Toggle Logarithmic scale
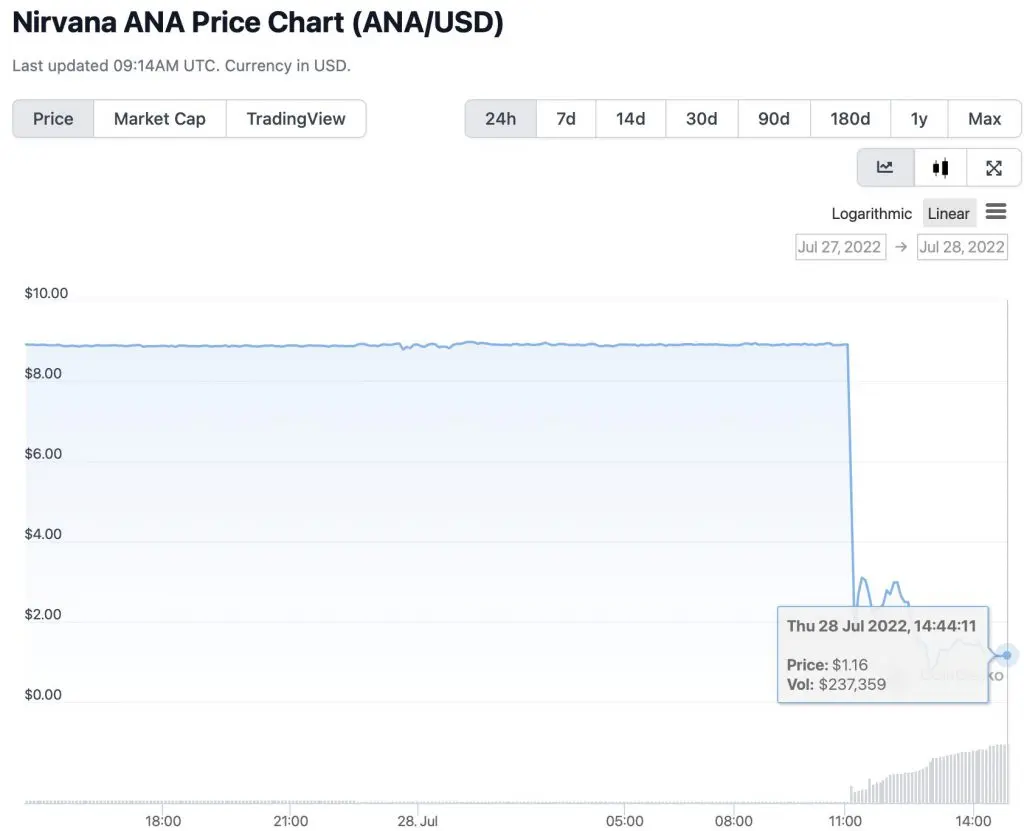Image resolution: width=1024 pixels, height=831 pixels. point(871,214)
